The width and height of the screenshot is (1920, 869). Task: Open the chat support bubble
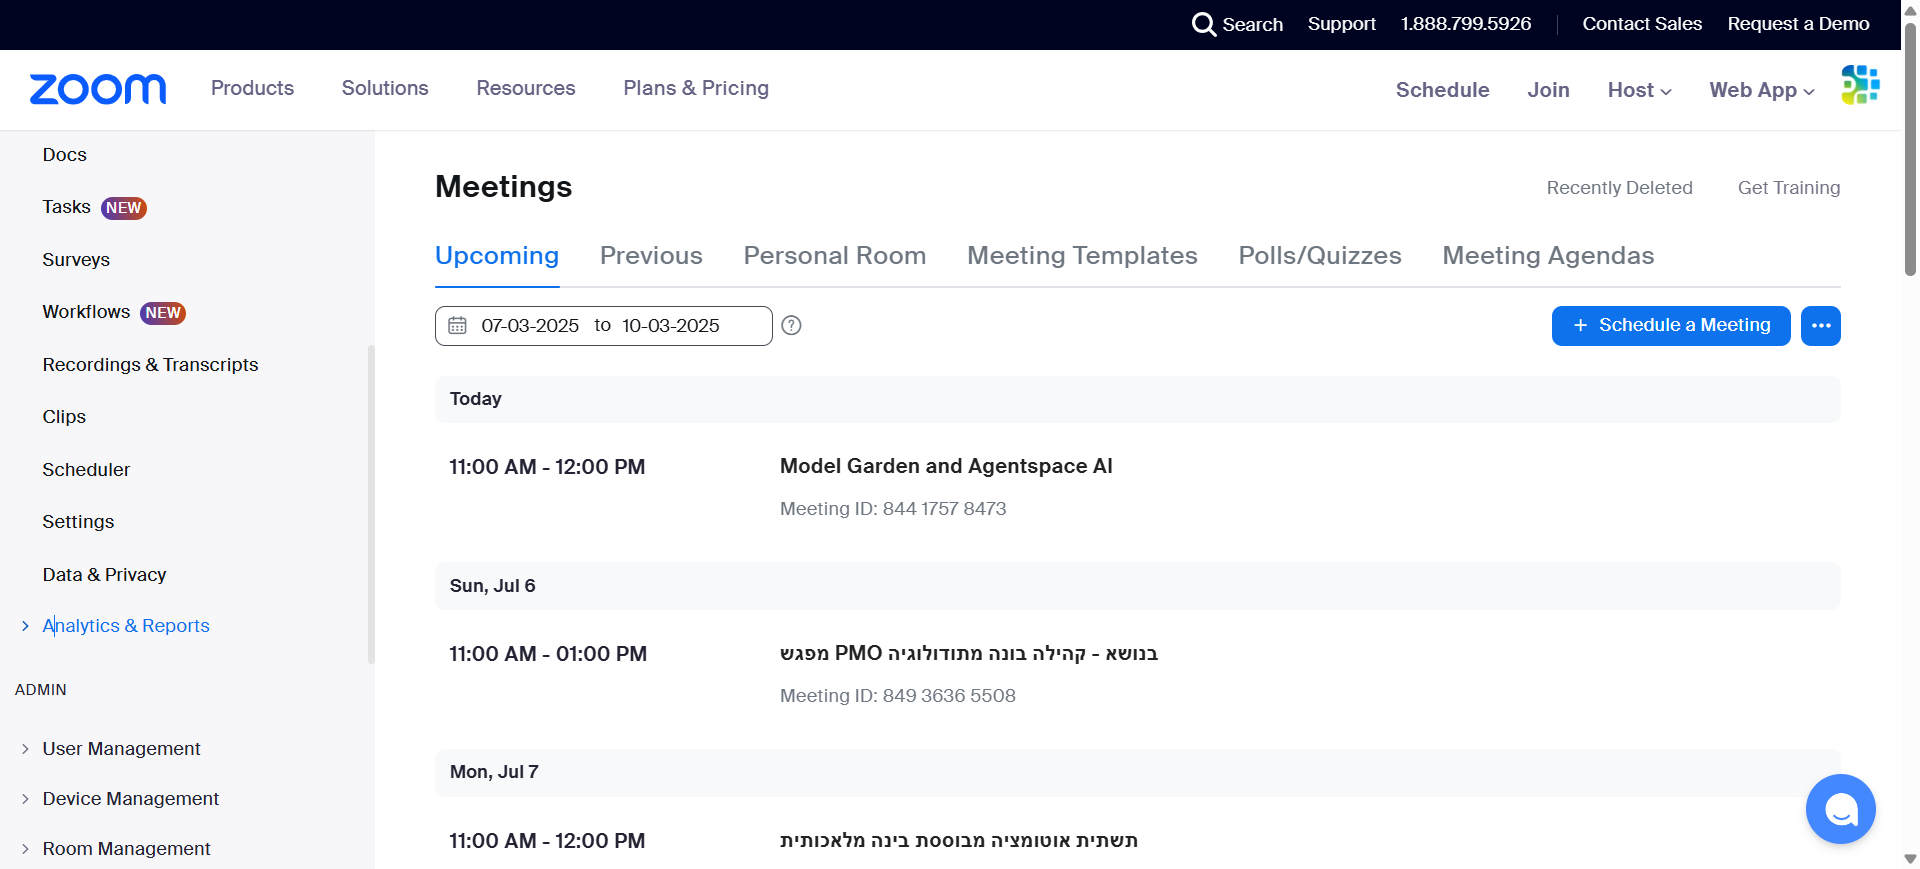(1840, 809)
